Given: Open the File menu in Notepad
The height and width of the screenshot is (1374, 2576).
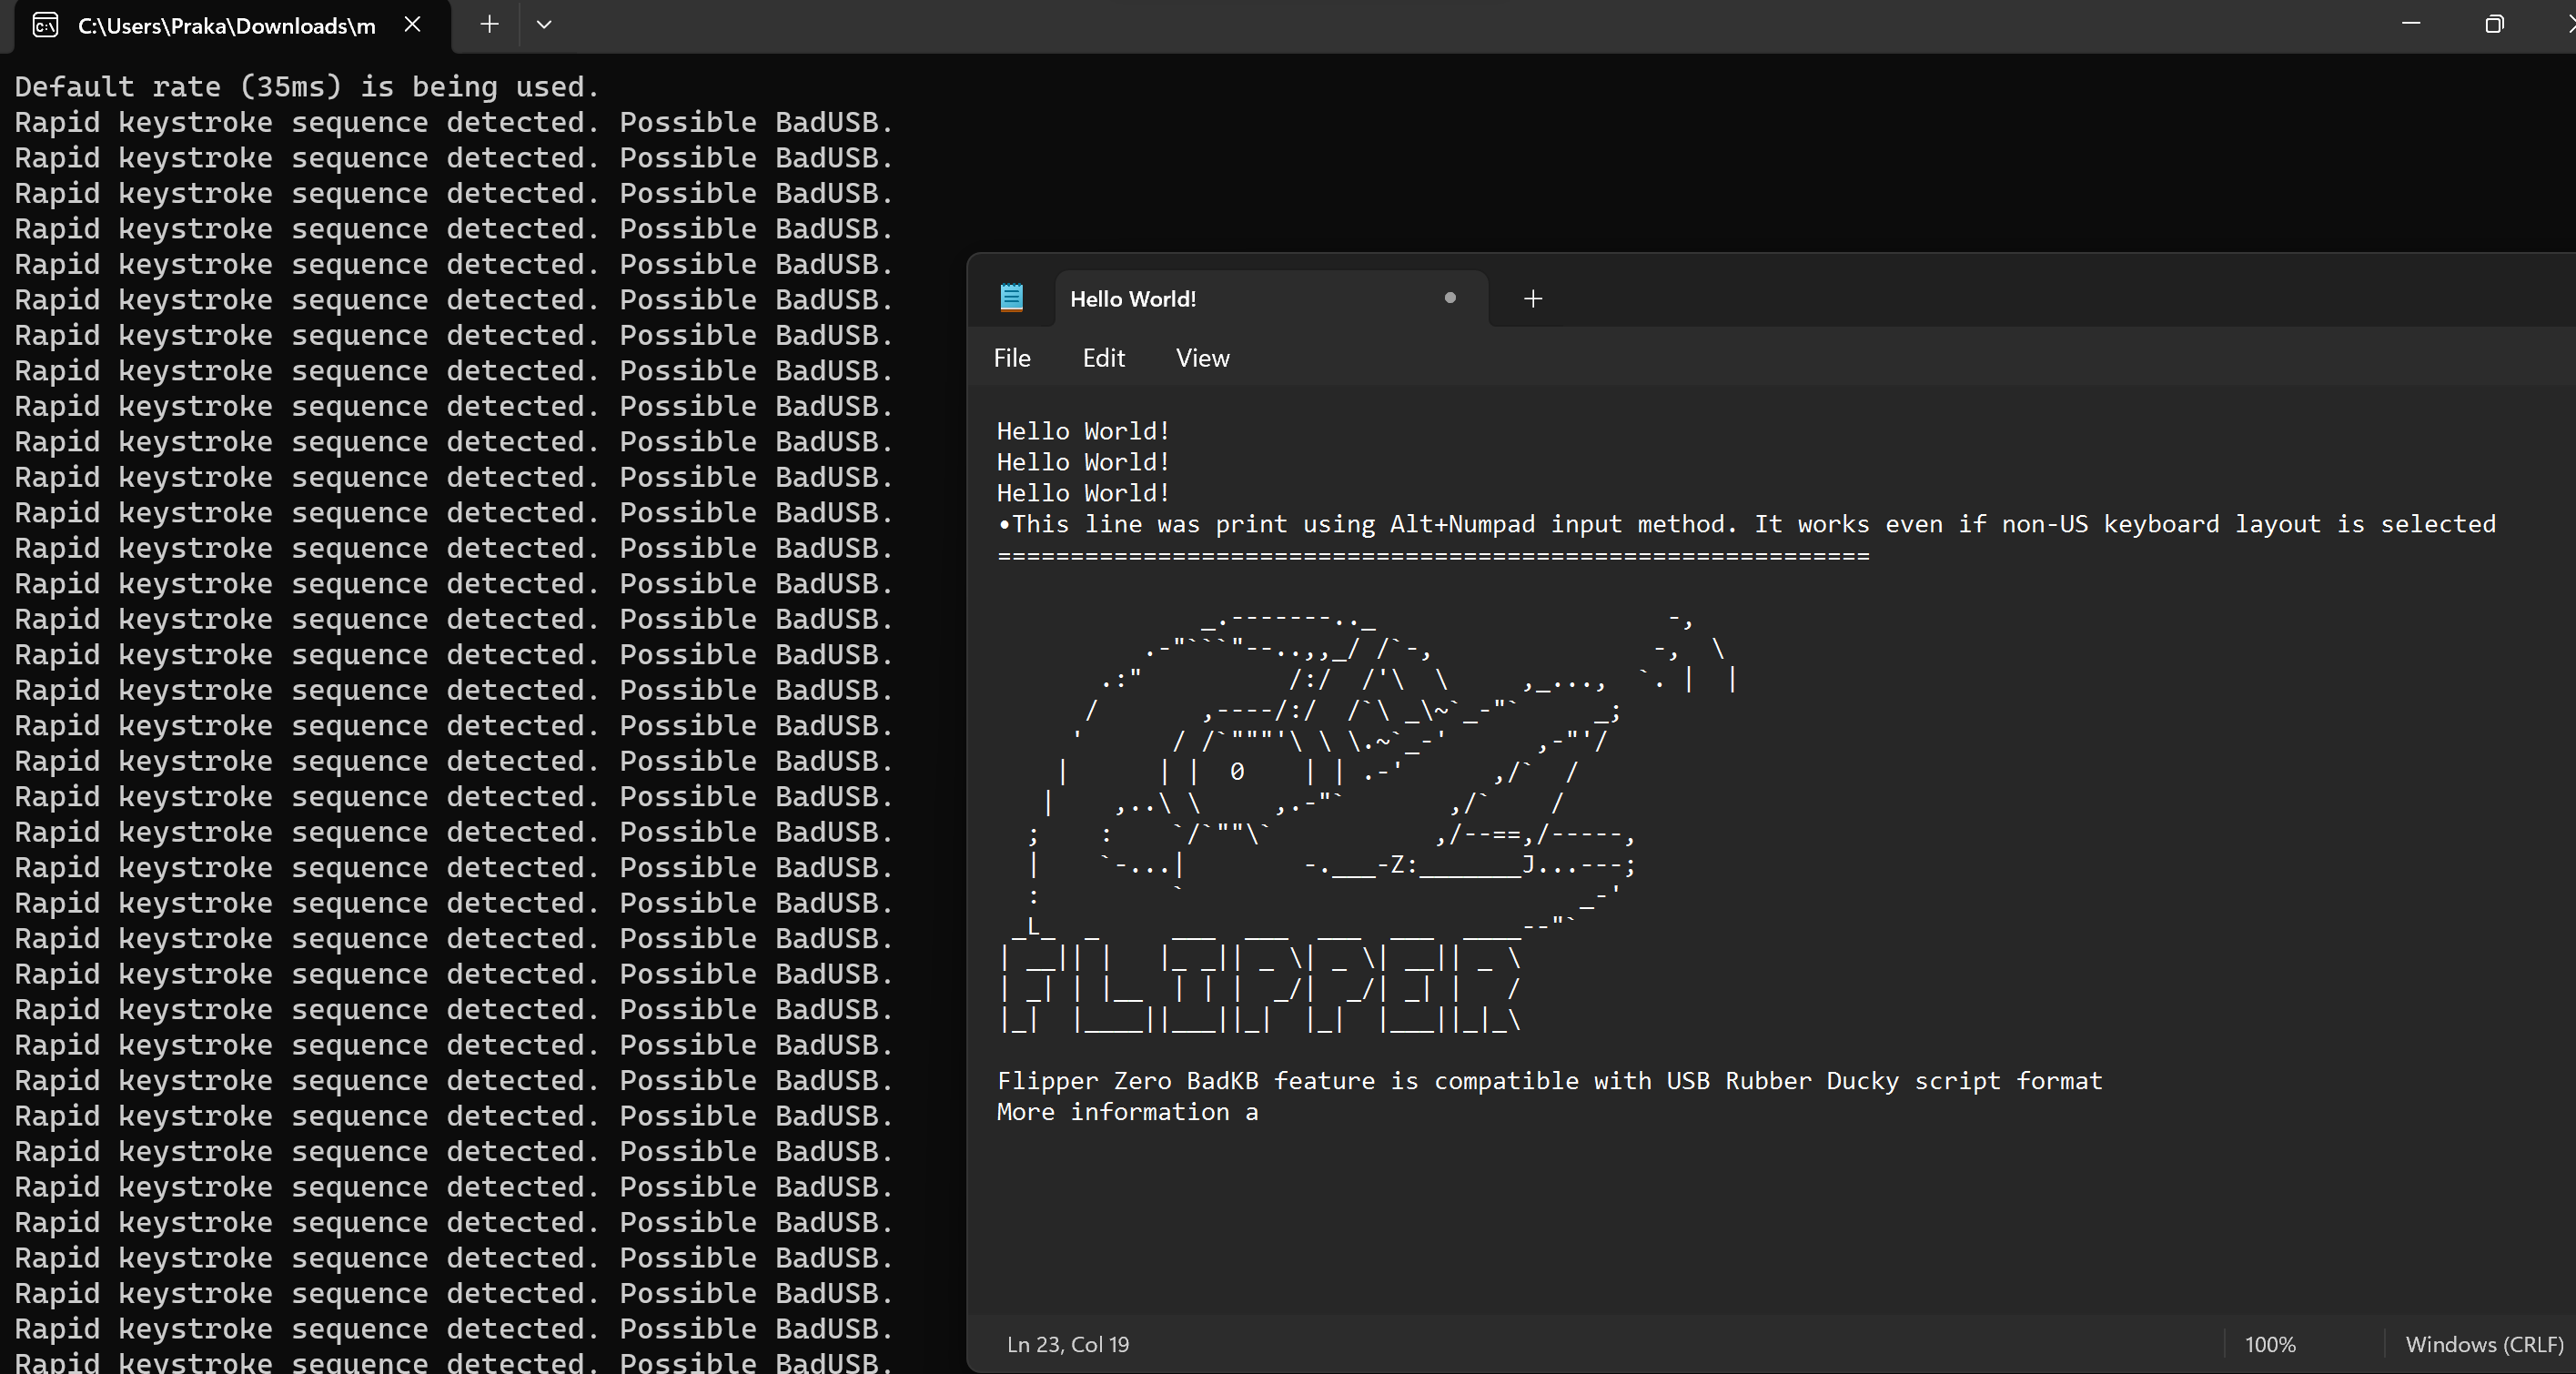Looking at the screenshot, I should pos(1012,358).
